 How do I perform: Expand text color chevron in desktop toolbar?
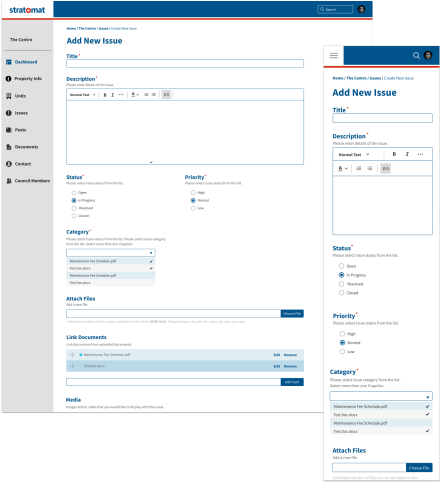pyautogui.click(x=138, y=95)
